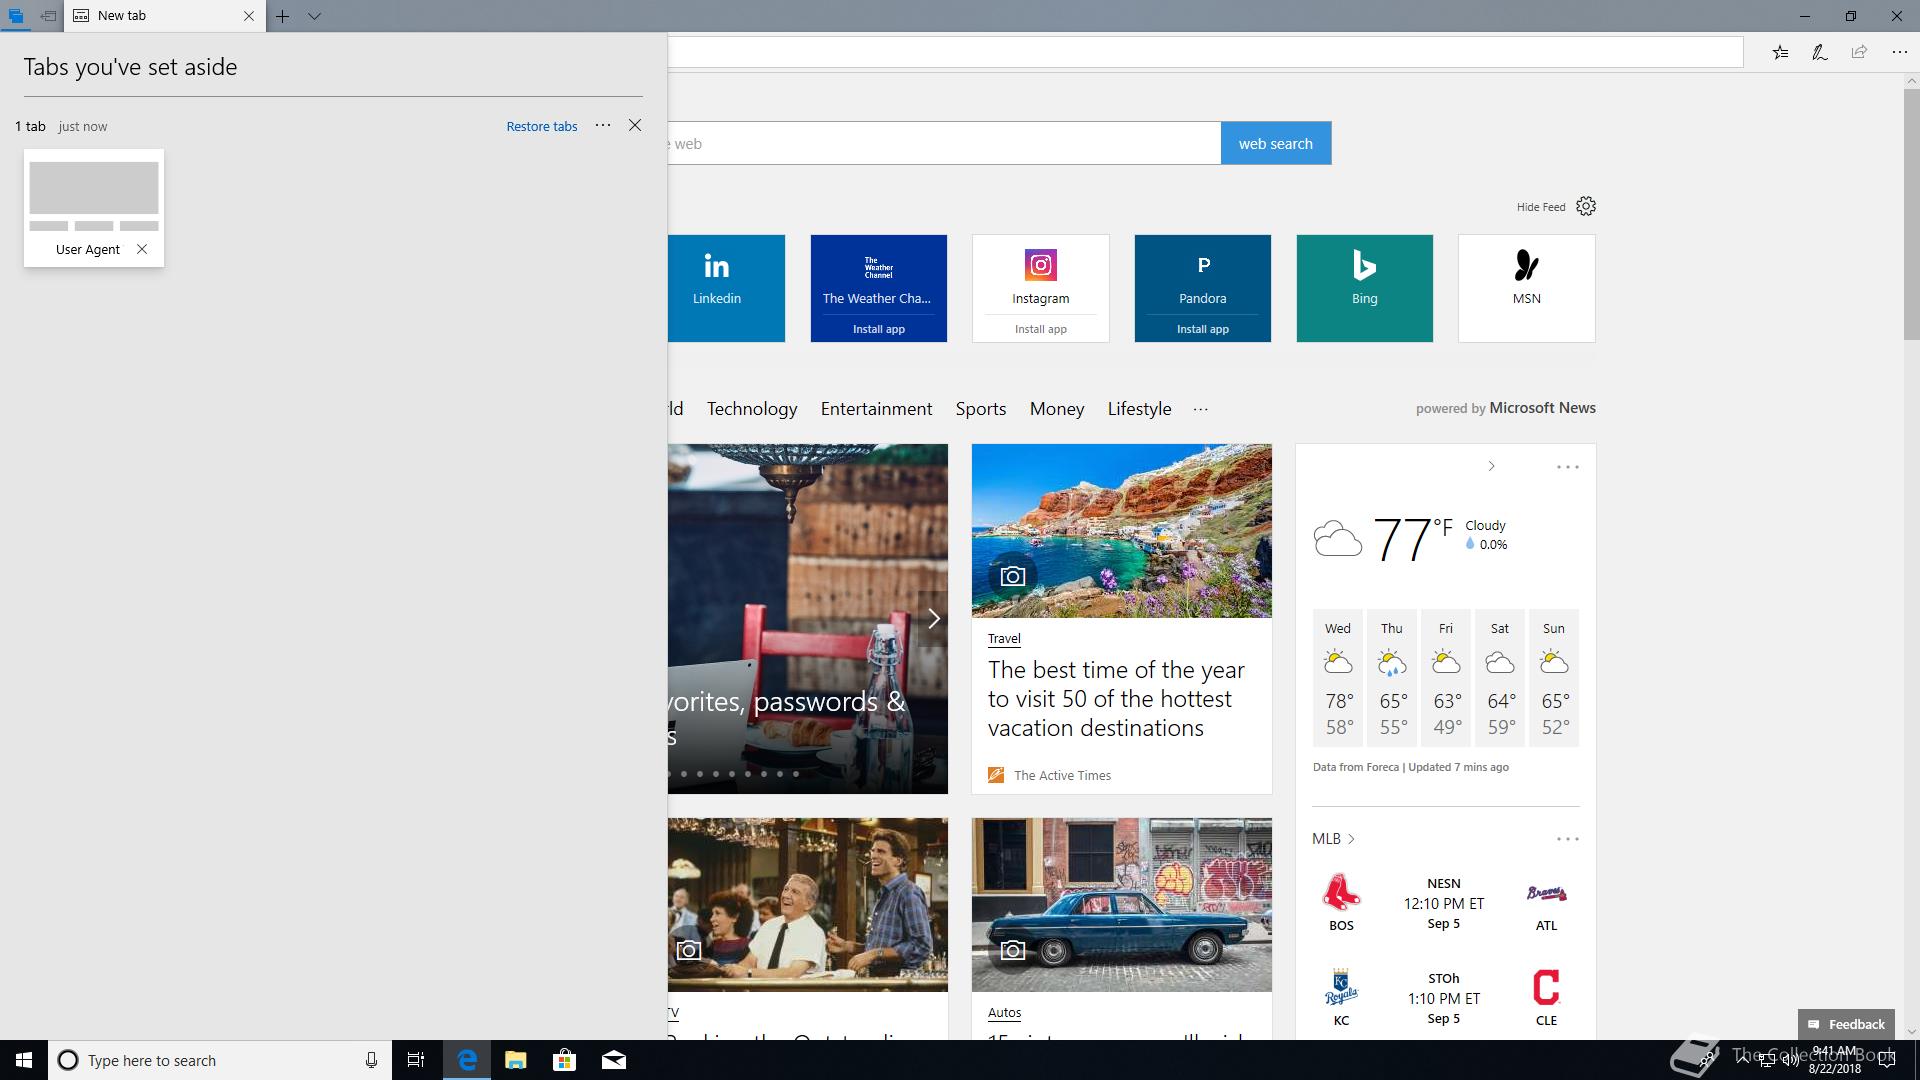Image resolution: width=1920 pixels, height=1080 pixels.
Task: Open MLB card options ellipsis
Action: click(x=1567, y=839)
